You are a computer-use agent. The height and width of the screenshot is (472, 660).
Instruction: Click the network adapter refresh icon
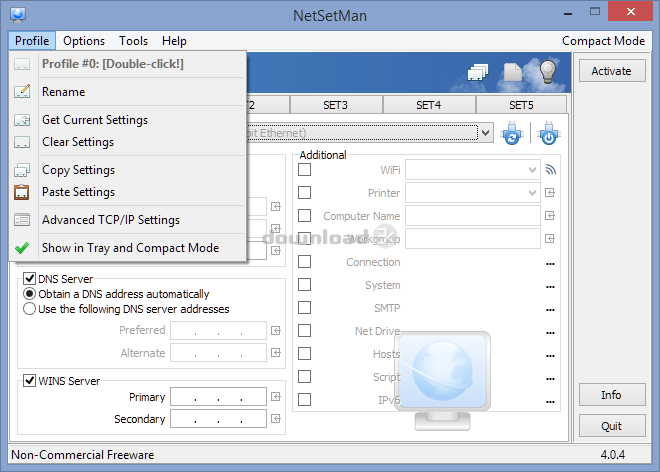pos(511,133)
